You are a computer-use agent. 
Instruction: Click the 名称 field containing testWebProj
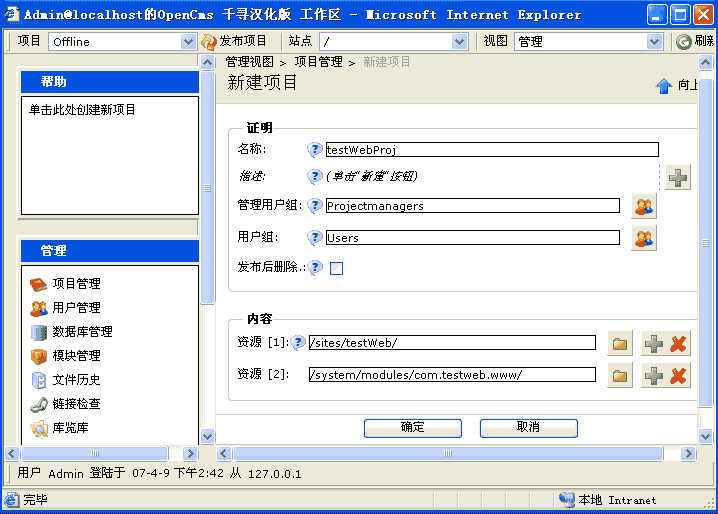click(492, 149)
